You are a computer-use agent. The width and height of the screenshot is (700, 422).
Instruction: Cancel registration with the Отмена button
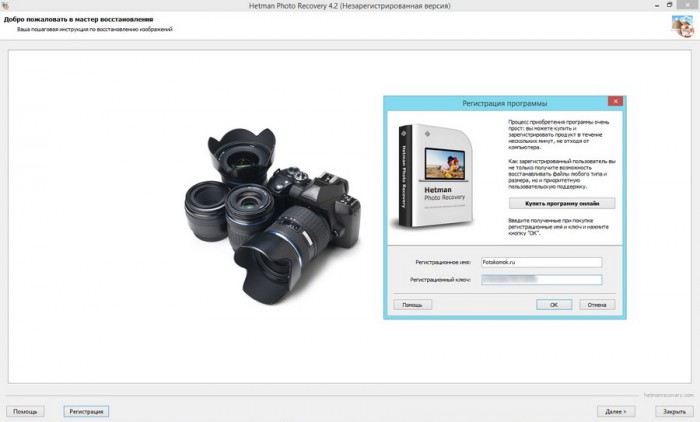point(597,305)
